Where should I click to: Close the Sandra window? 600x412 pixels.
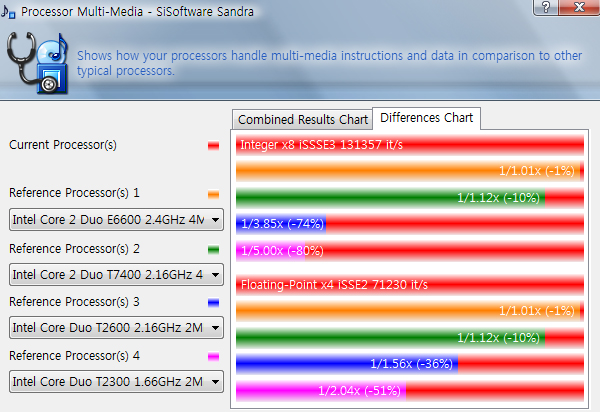tap(579, 7)
